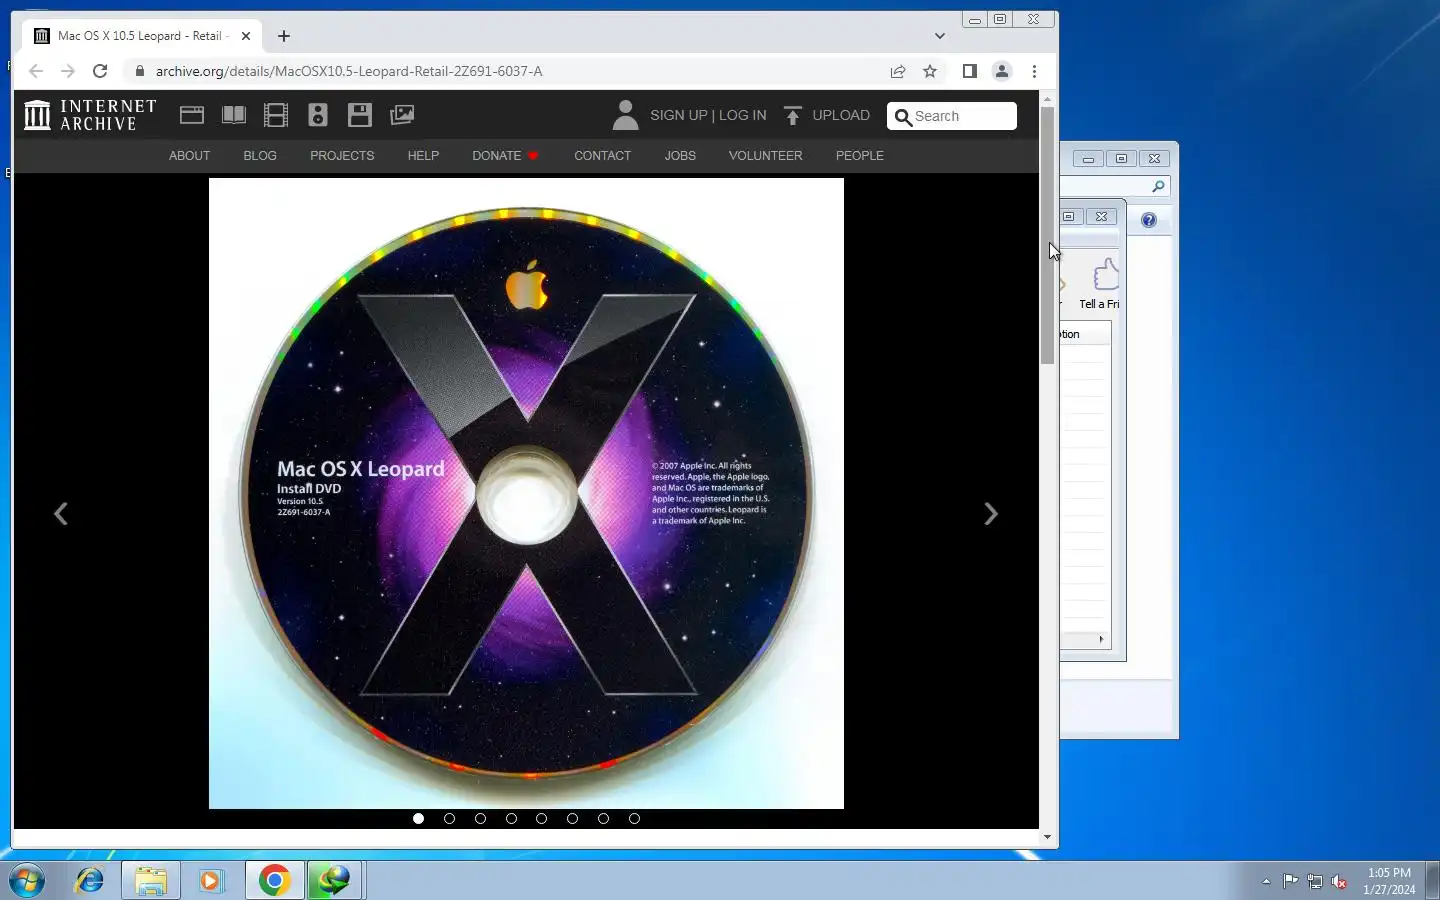This screenshot has width=1440, height=900.
Task: Go forward with the browser forward arrow
Action: (68, 71)
